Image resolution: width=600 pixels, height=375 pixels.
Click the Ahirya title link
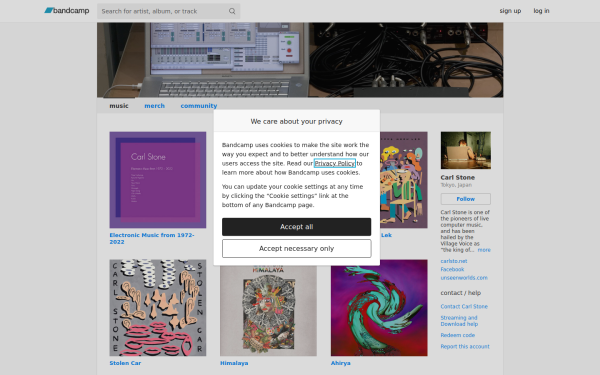click(x=341, y=363)
